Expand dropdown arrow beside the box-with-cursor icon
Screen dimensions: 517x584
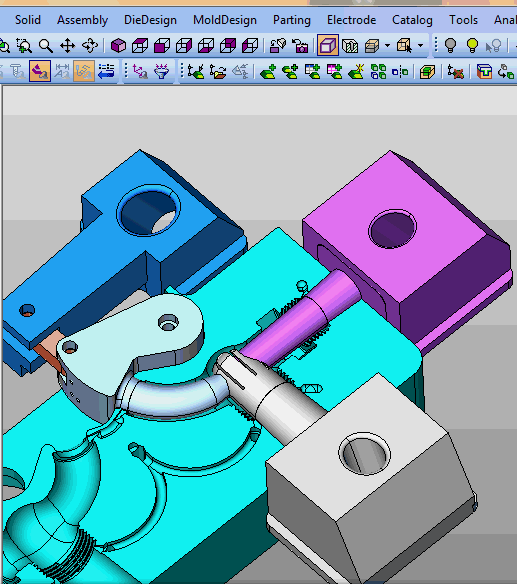pos(421,46)
